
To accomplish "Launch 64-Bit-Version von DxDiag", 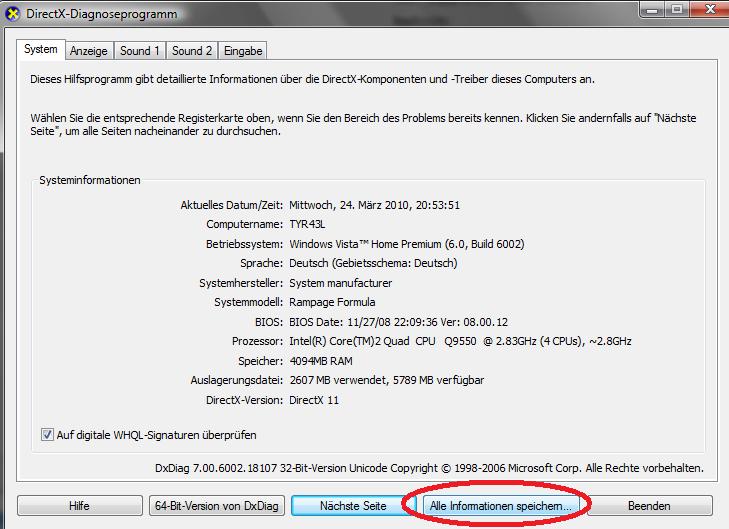I will pos(217,505).
